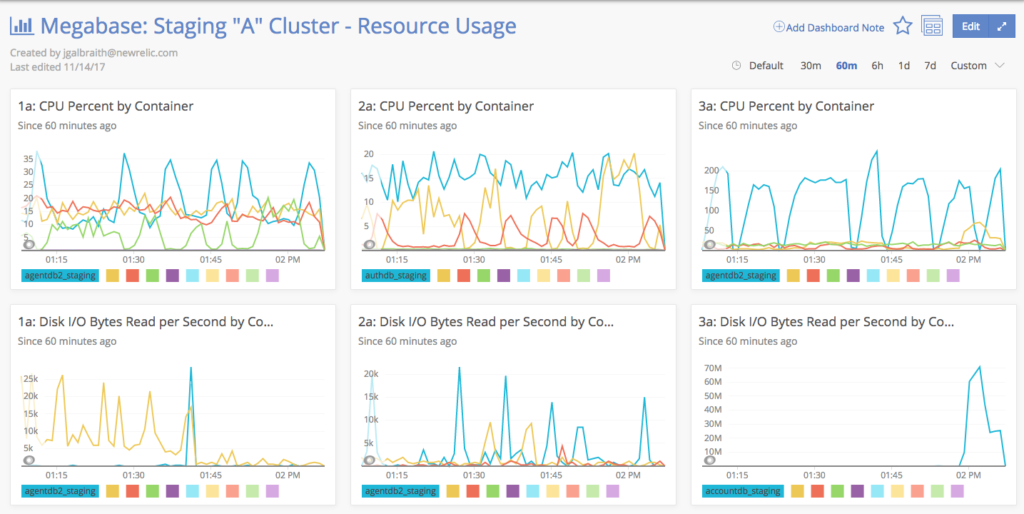Click gray marker circle in 2a CPU chart
The width and height of the screenshot is (1024, 514).
(x=369, y=244)
